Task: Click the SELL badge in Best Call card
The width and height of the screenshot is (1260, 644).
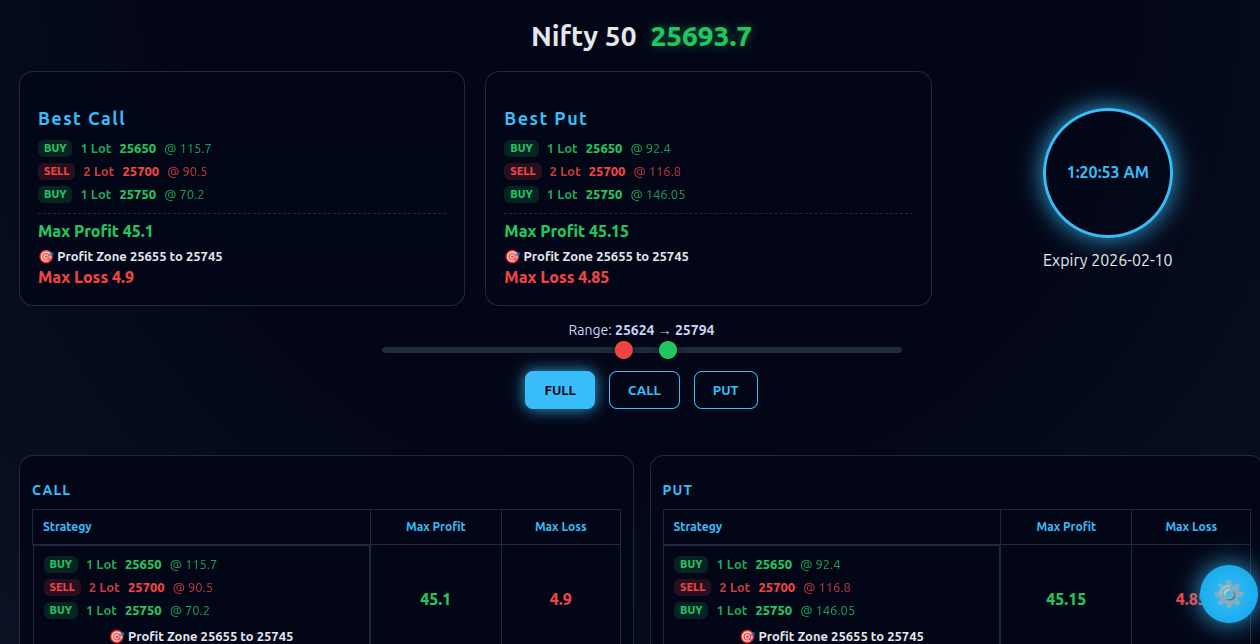Action: coord(57,171)
